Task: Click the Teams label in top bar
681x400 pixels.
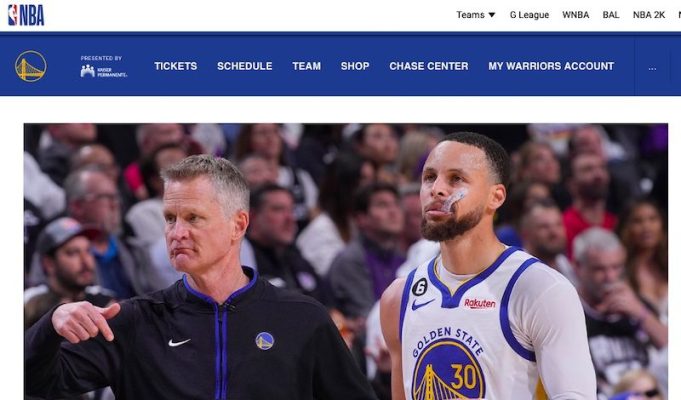Action: (470, 15)
